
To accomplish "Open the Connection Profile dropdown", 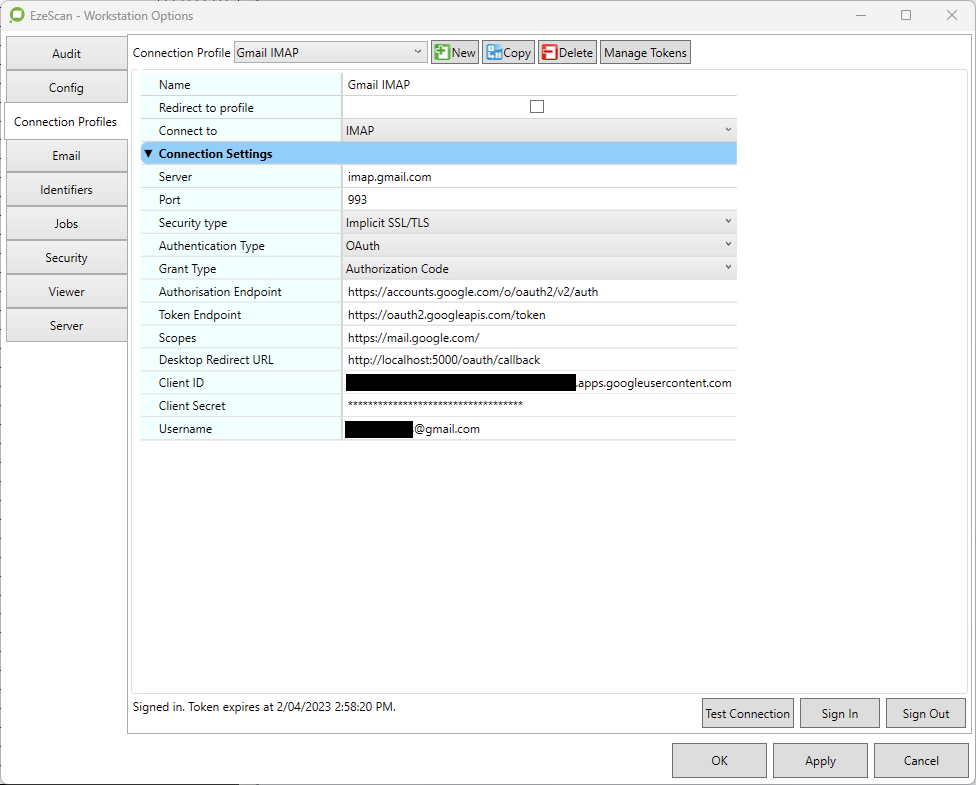I will click(330, 53).
